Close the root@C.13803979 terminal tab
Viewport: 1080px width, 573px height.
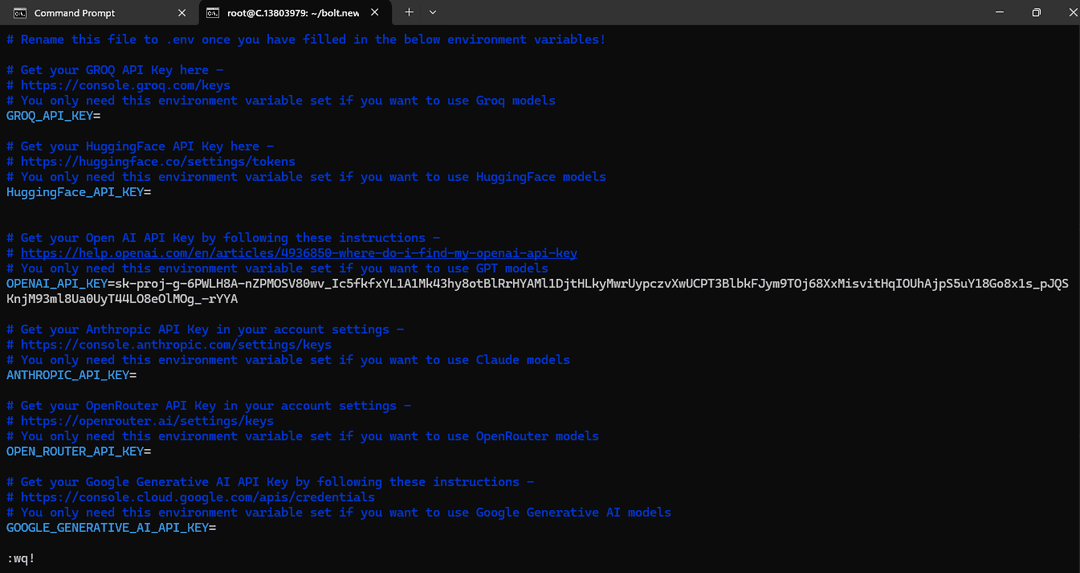pyautogui.click(x=375, y=12)
